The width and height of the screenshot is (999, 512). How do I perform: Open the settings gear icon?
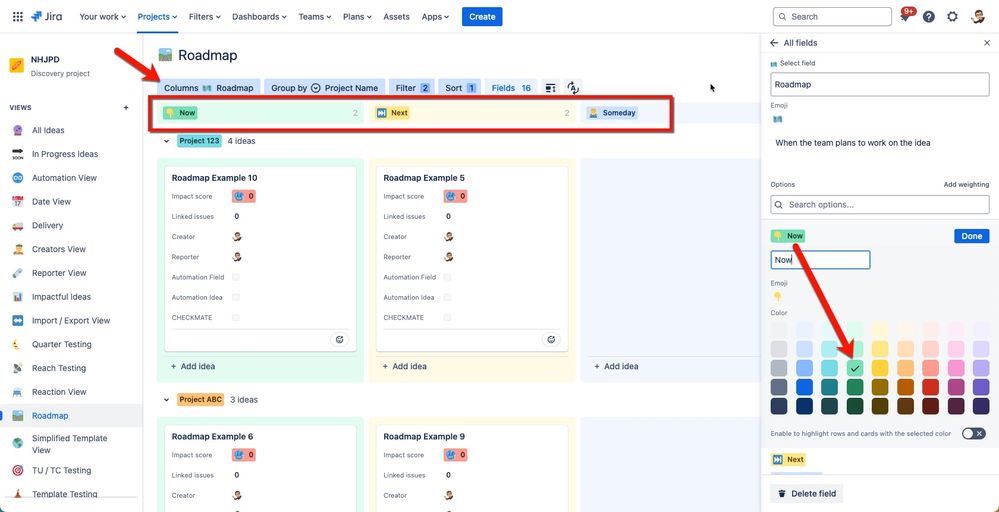(x=952, y=17)
